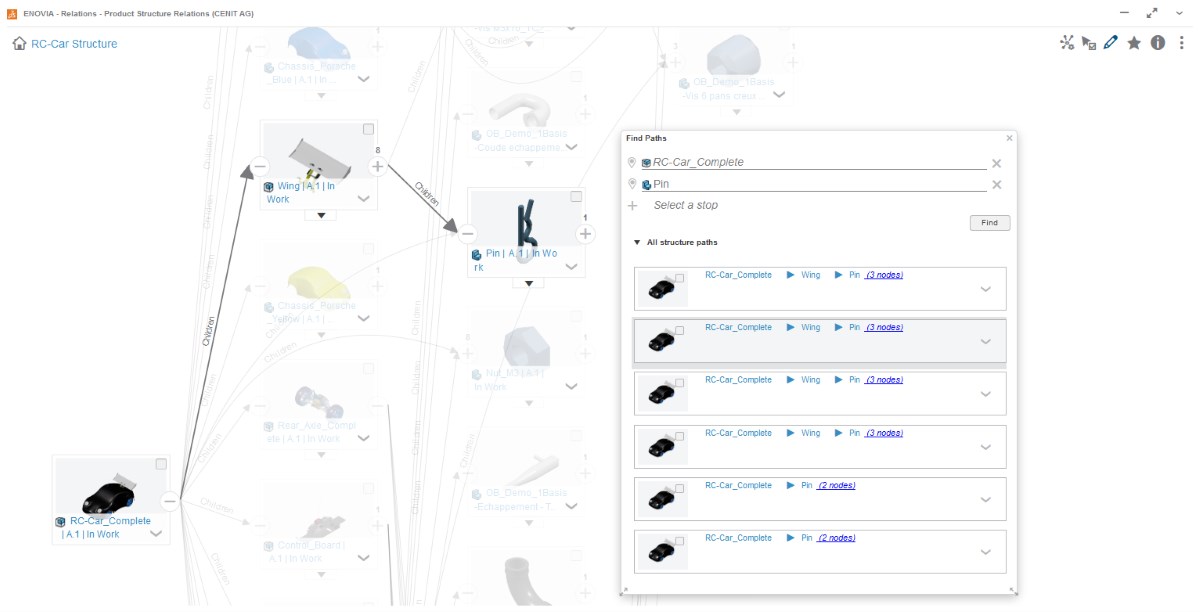Expand the last path row's chevron
This screenshot has width=1200, height=612.
pyautogui.click(x=985, y=552)
